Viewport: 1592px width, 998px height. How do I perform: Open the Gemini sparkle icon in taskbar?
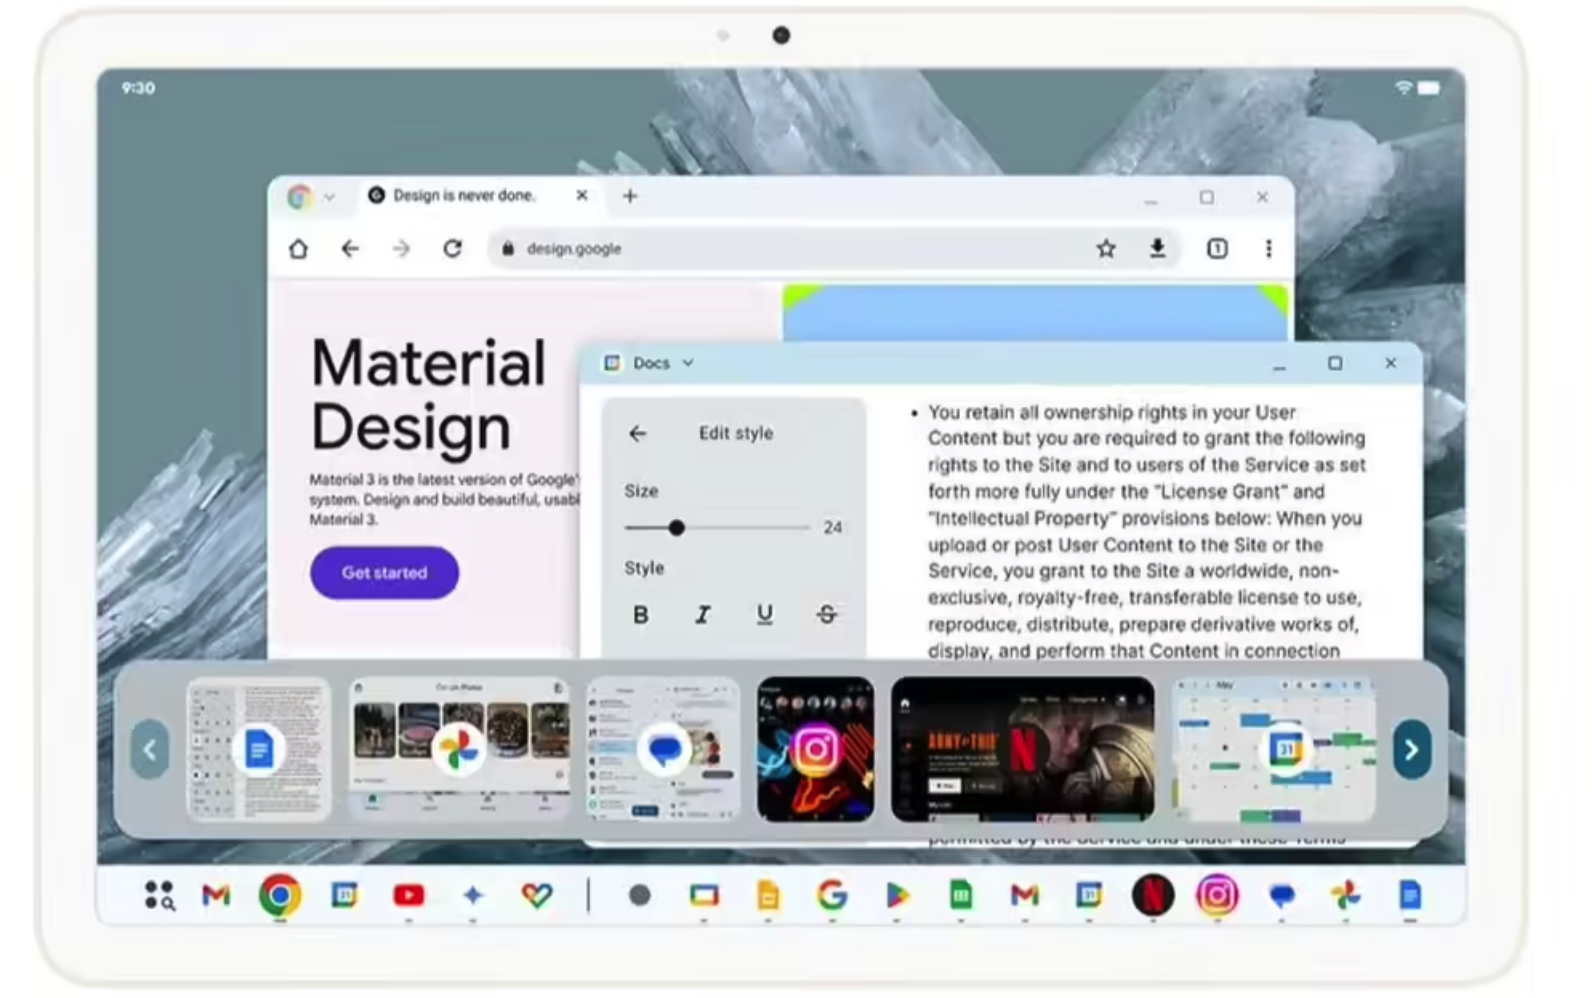[473, 895]
